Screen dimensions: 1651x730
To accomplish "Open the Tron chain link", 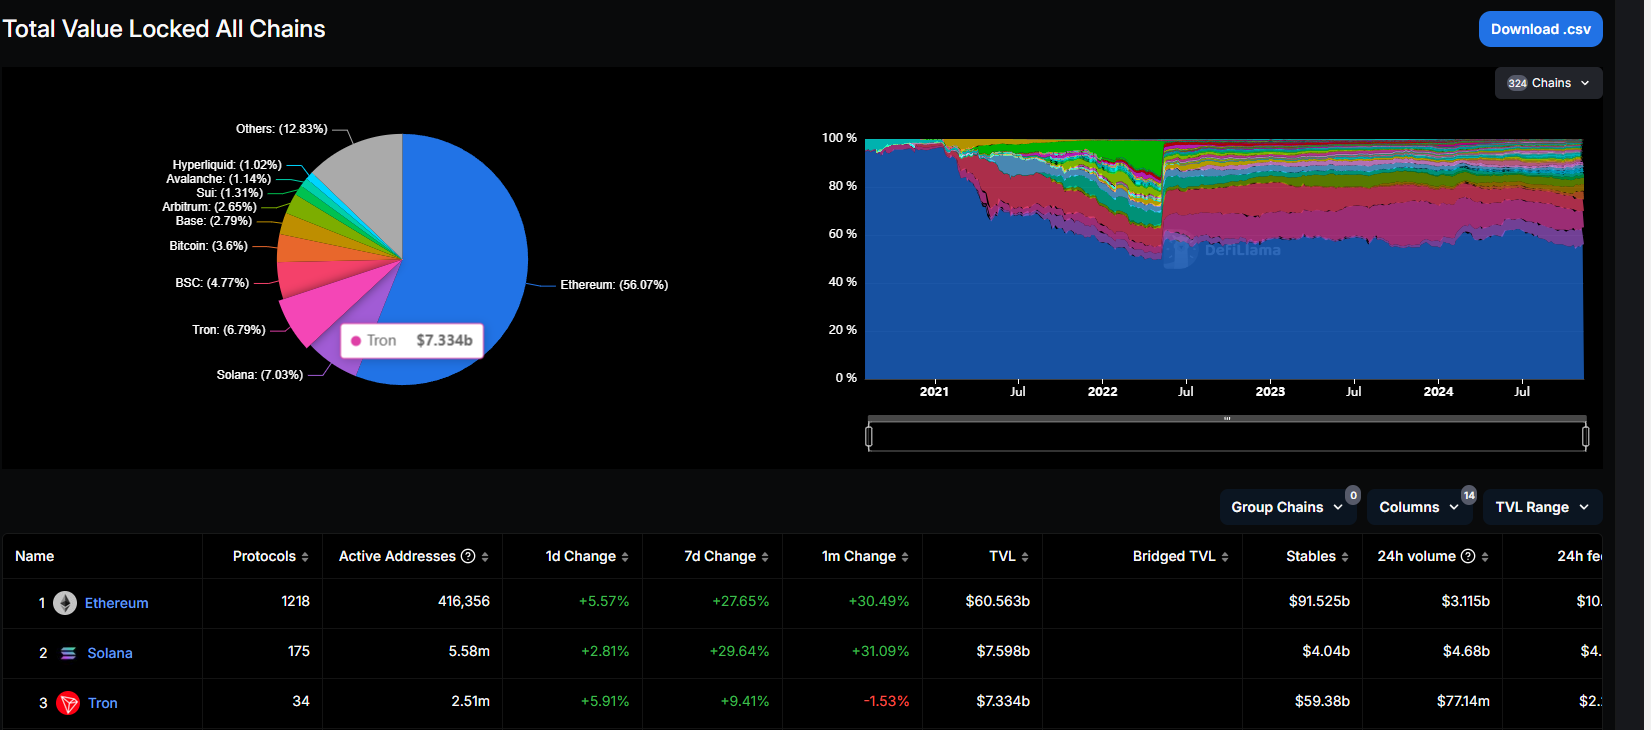I will [103, 703].
